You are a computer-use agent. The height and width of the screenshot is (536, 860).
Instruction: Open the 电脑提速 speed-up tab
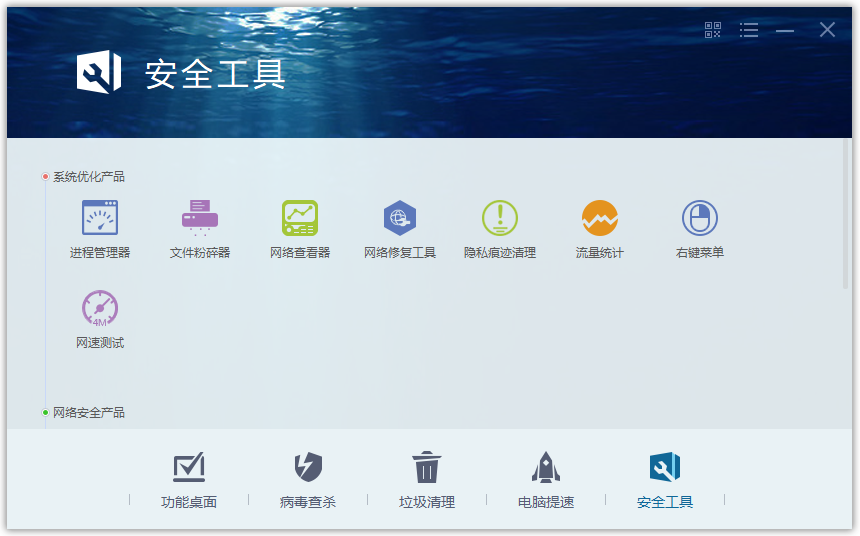(x=546, y=480)
